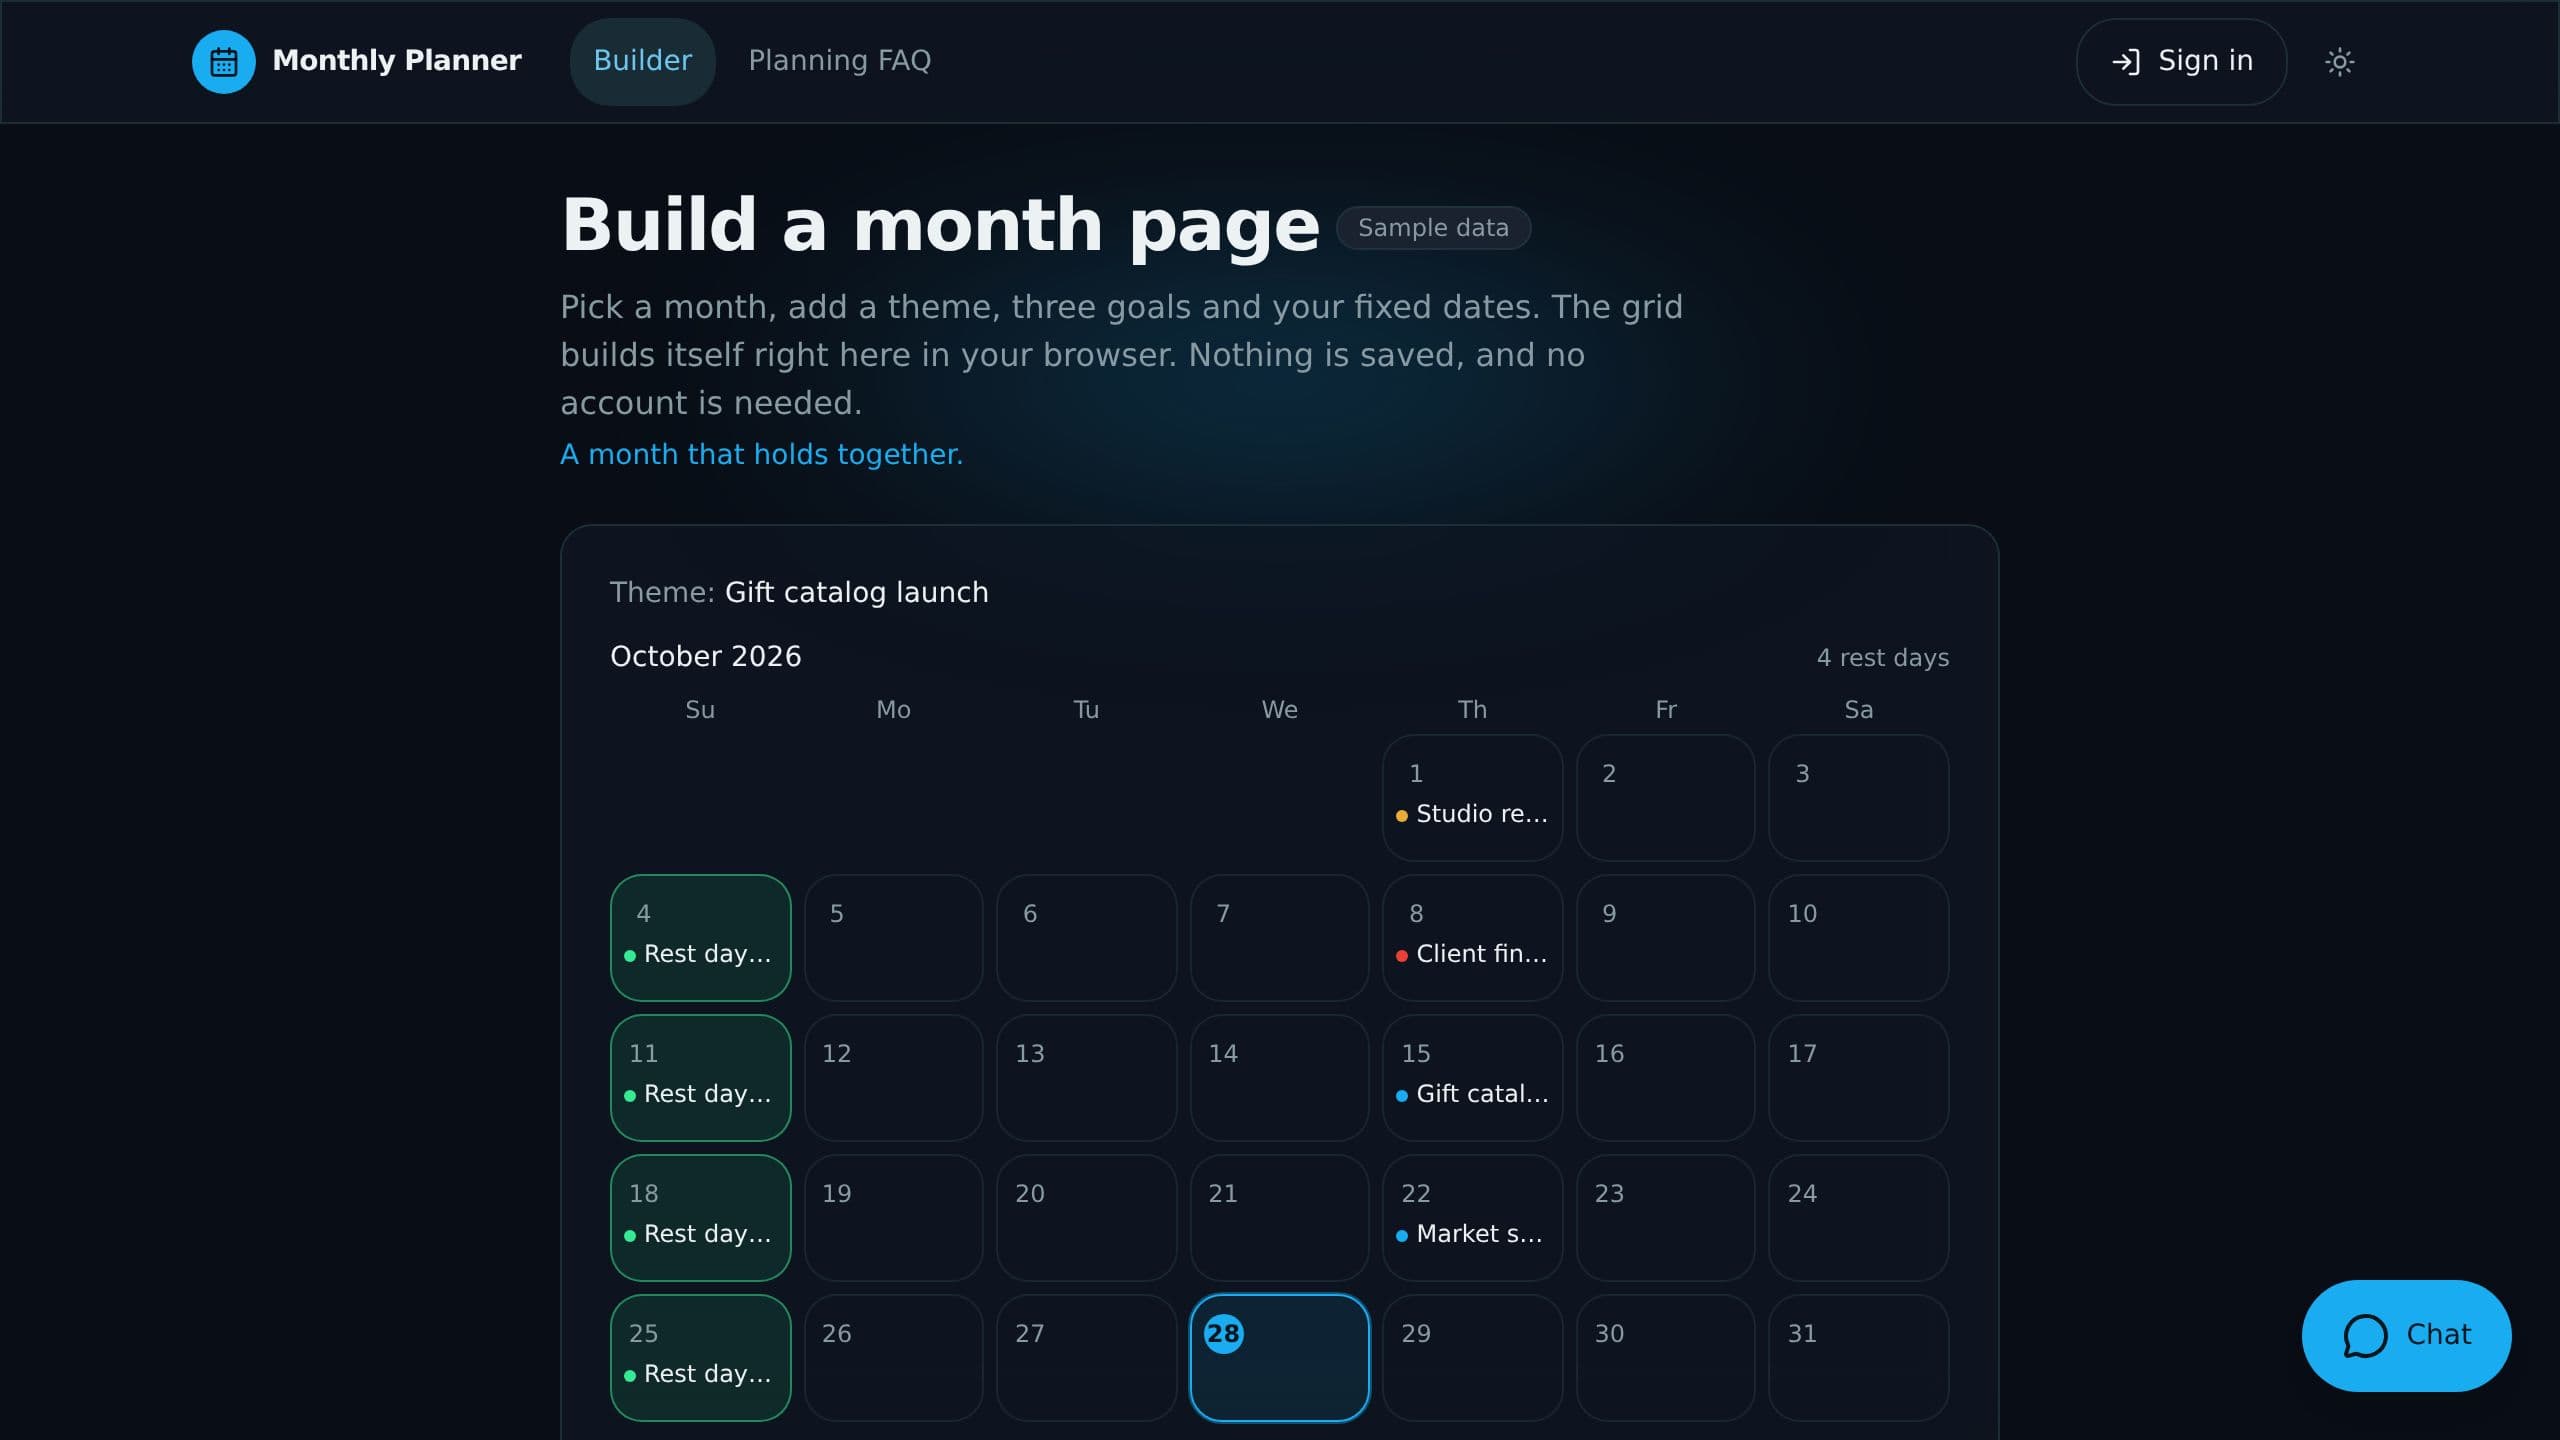
Task: Select day 31 cell
Action: pos(1858,1357)
